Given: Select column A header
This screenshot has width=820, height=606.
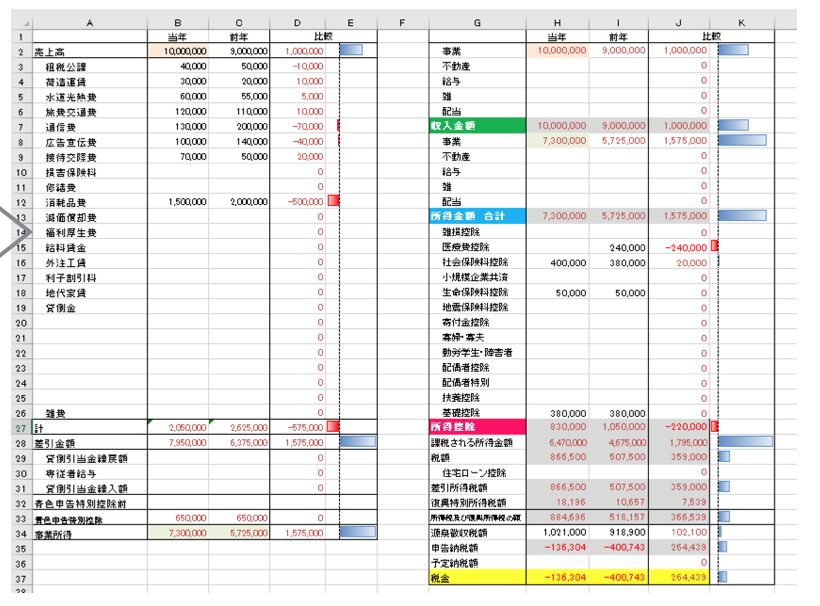Looking at the screenshot, I should 90,22.
